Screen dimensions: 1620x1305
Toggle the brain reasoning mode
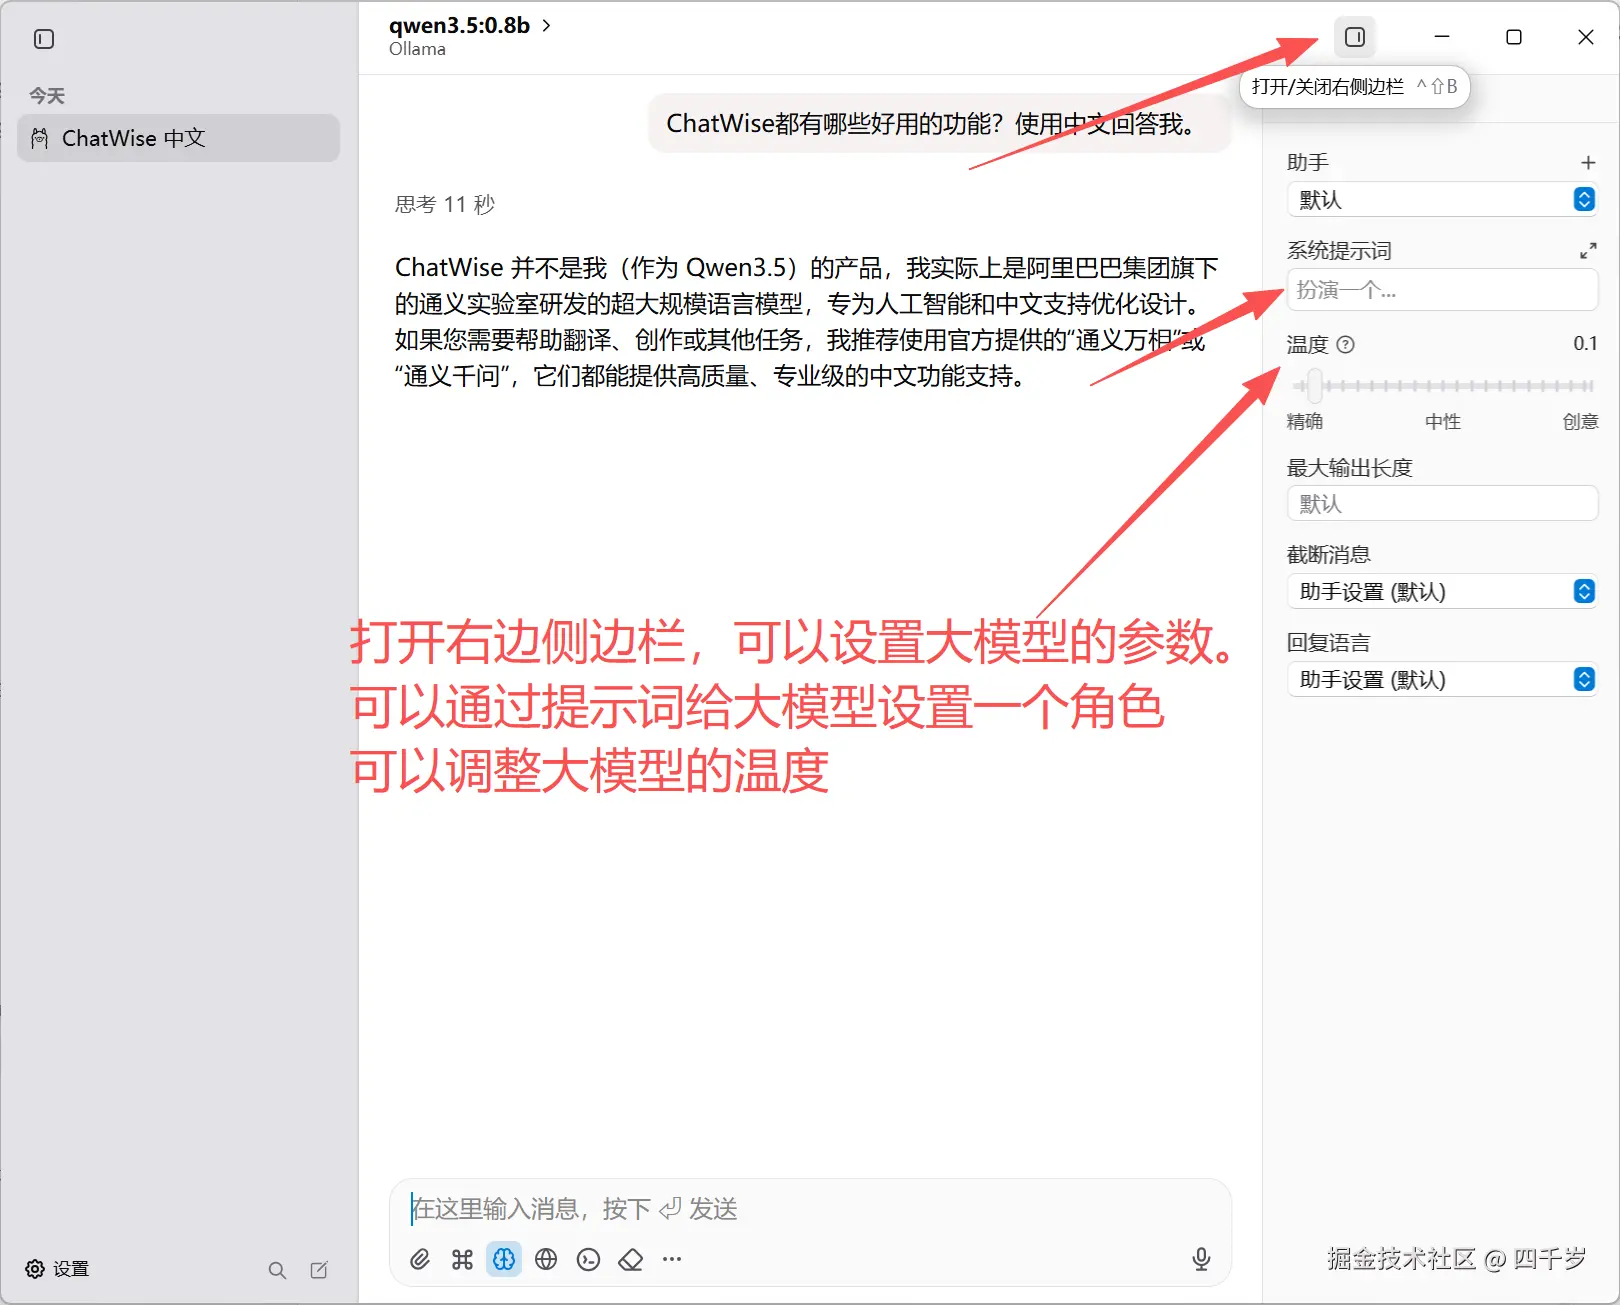(503, 1259)
